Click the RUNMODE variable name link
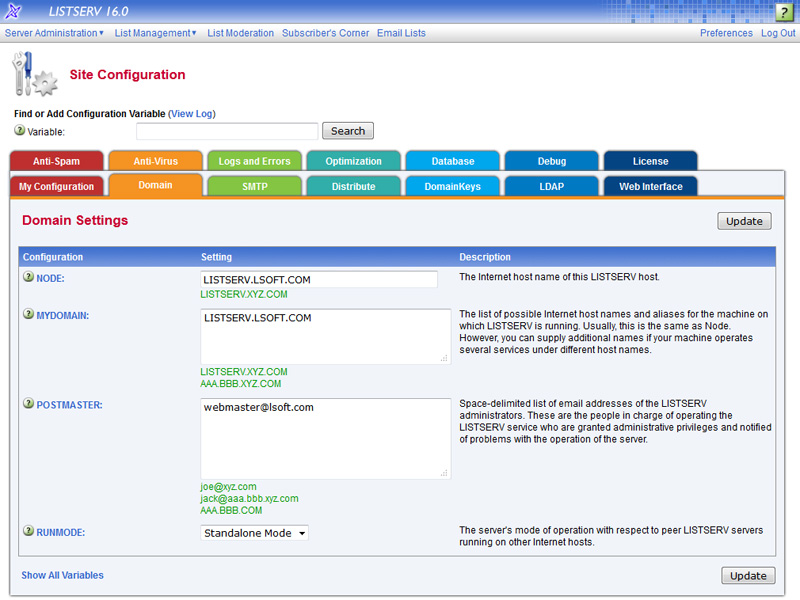This screenshot has height=600, width=800. tap(60, 533)
